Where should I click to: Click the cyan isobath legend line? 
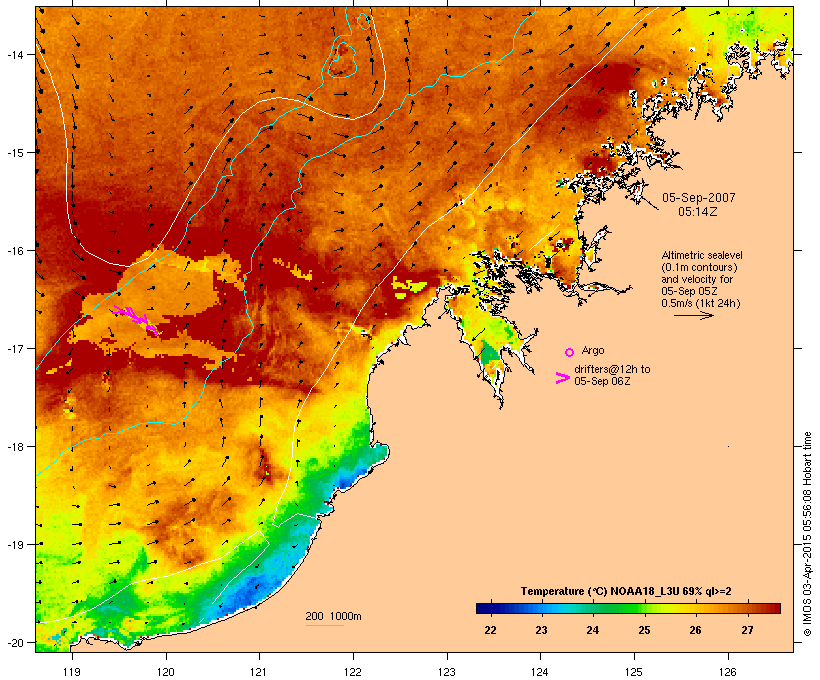tap(325, 625)
